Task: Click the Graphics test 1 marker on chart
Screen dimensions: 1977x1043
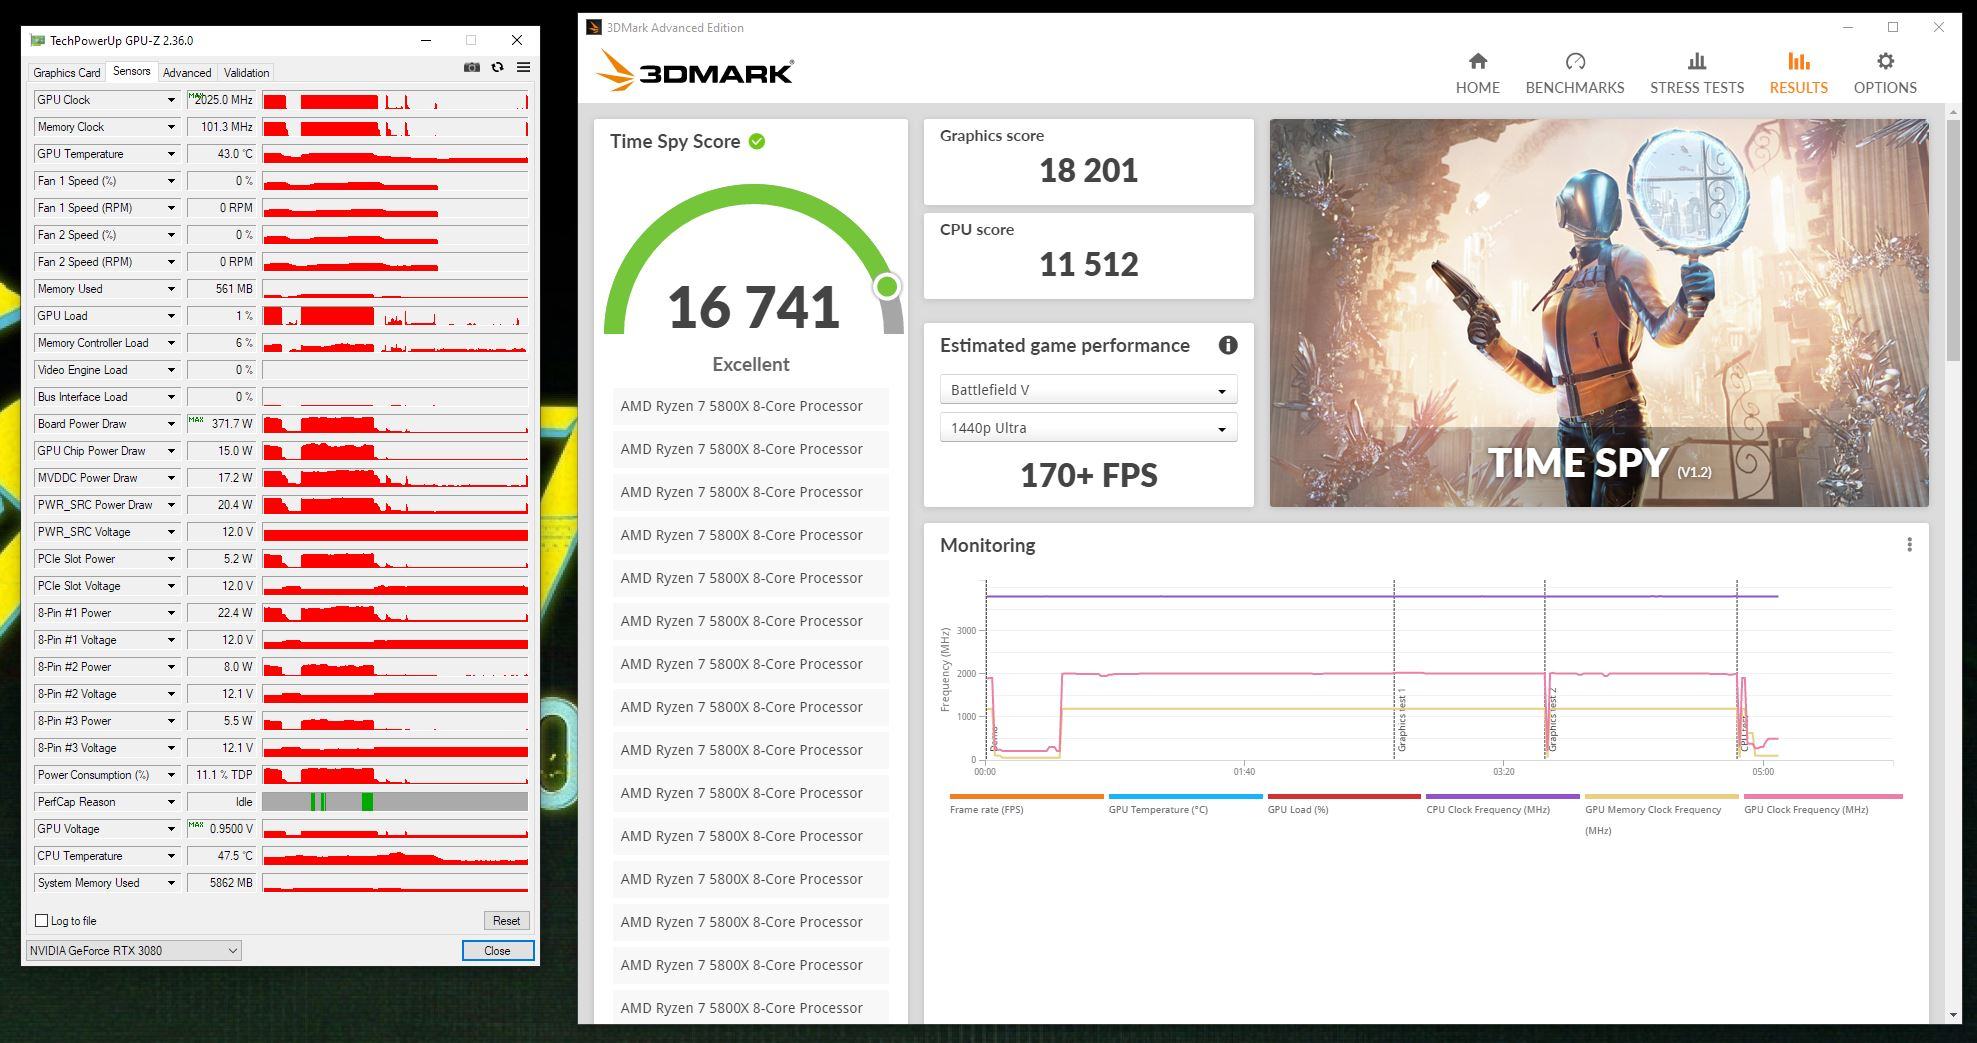Action: 1401,720
